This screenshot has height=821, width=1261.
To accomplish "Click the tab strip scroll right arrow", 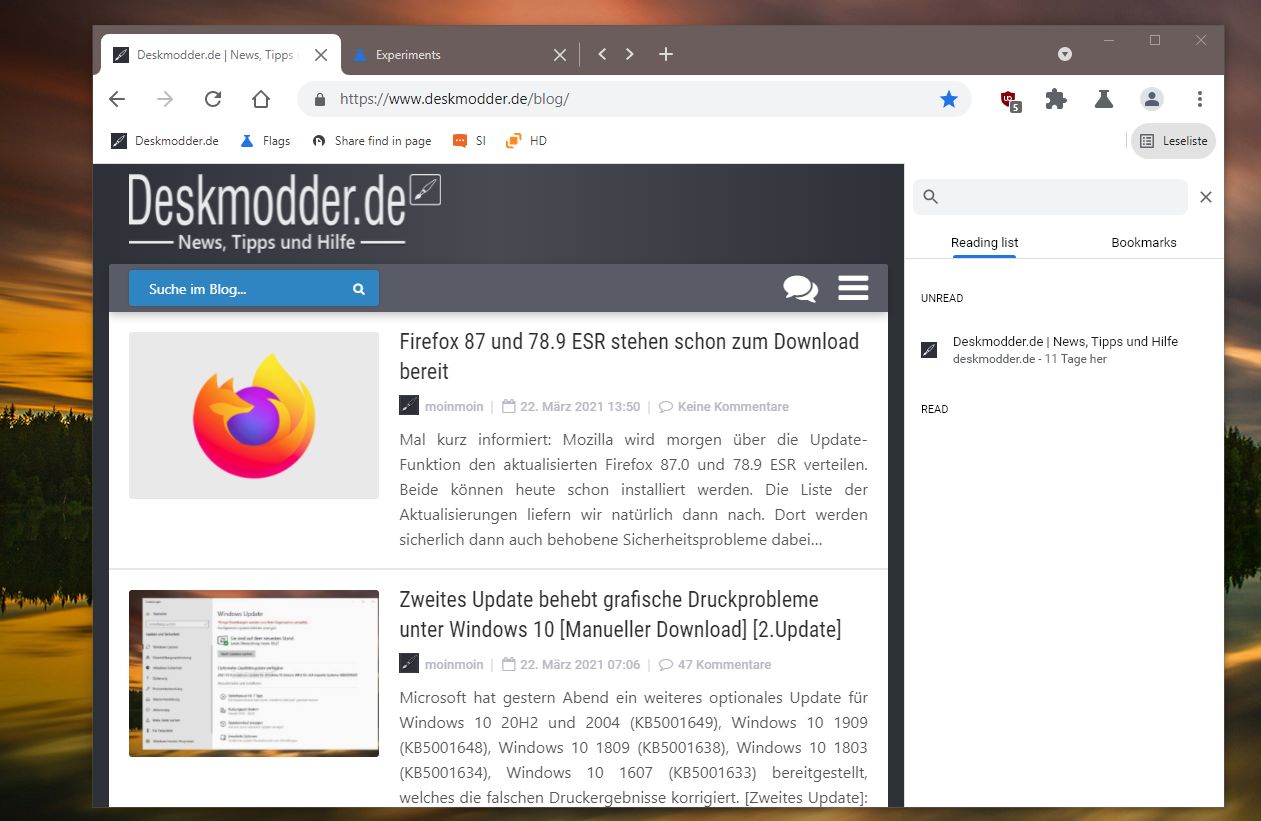I will 630,54.
